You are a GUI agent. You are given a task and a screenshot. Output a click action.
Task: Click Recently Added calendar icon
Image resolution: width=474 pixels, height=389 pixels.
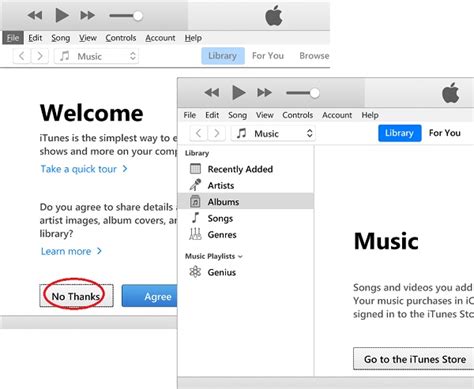pyautogui.click(x=195, y=169)
